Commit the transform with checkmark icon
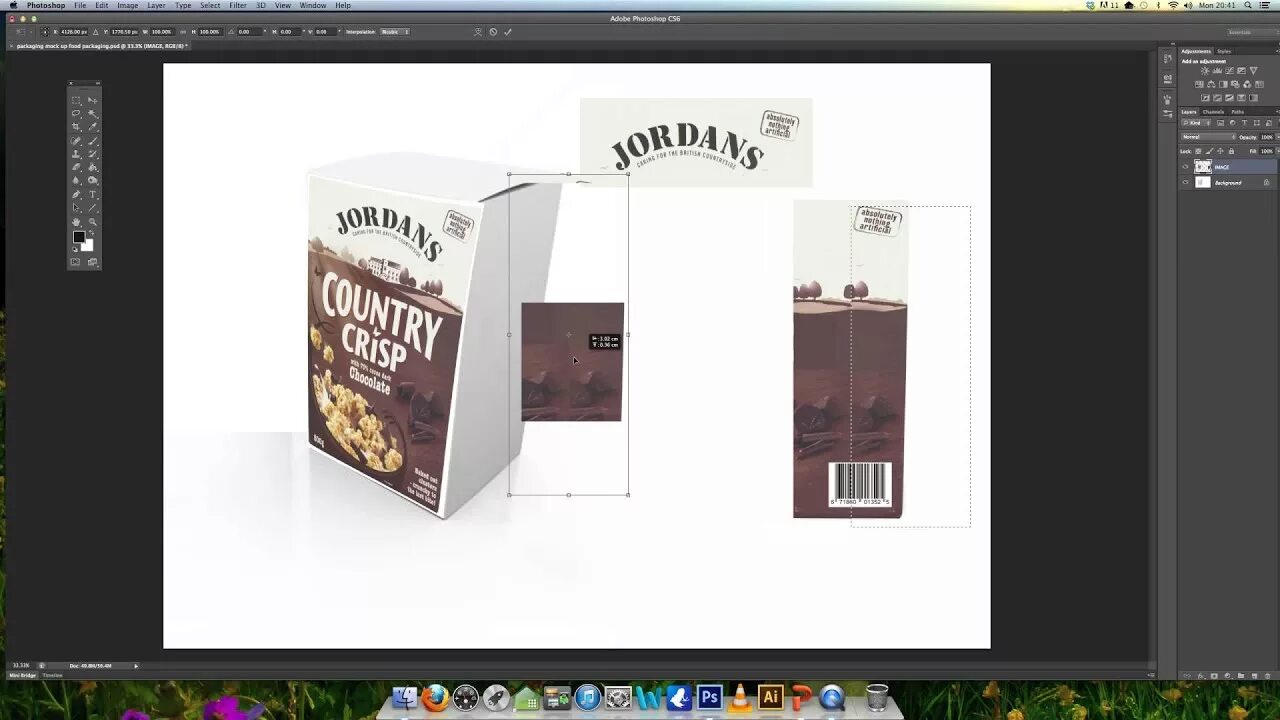The height and width of the screenshot is (720, 1280). tap(507, 32)
